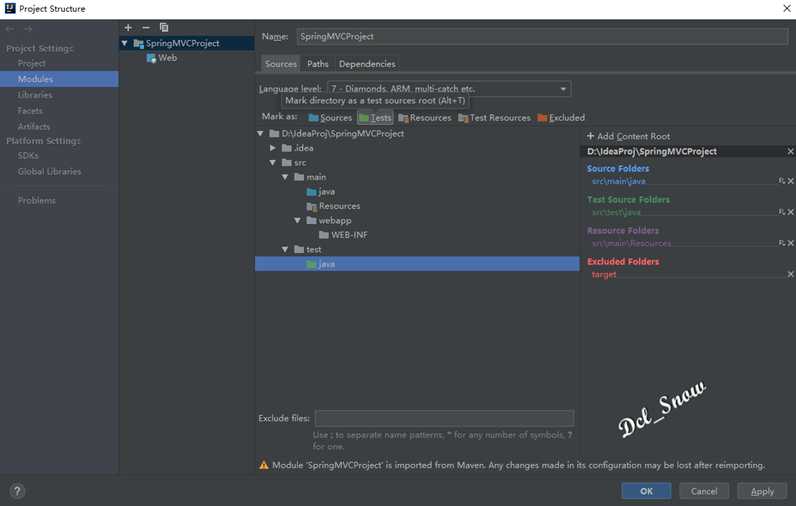
Task: Open Artifacts settings
Action: tap(34, 126)
